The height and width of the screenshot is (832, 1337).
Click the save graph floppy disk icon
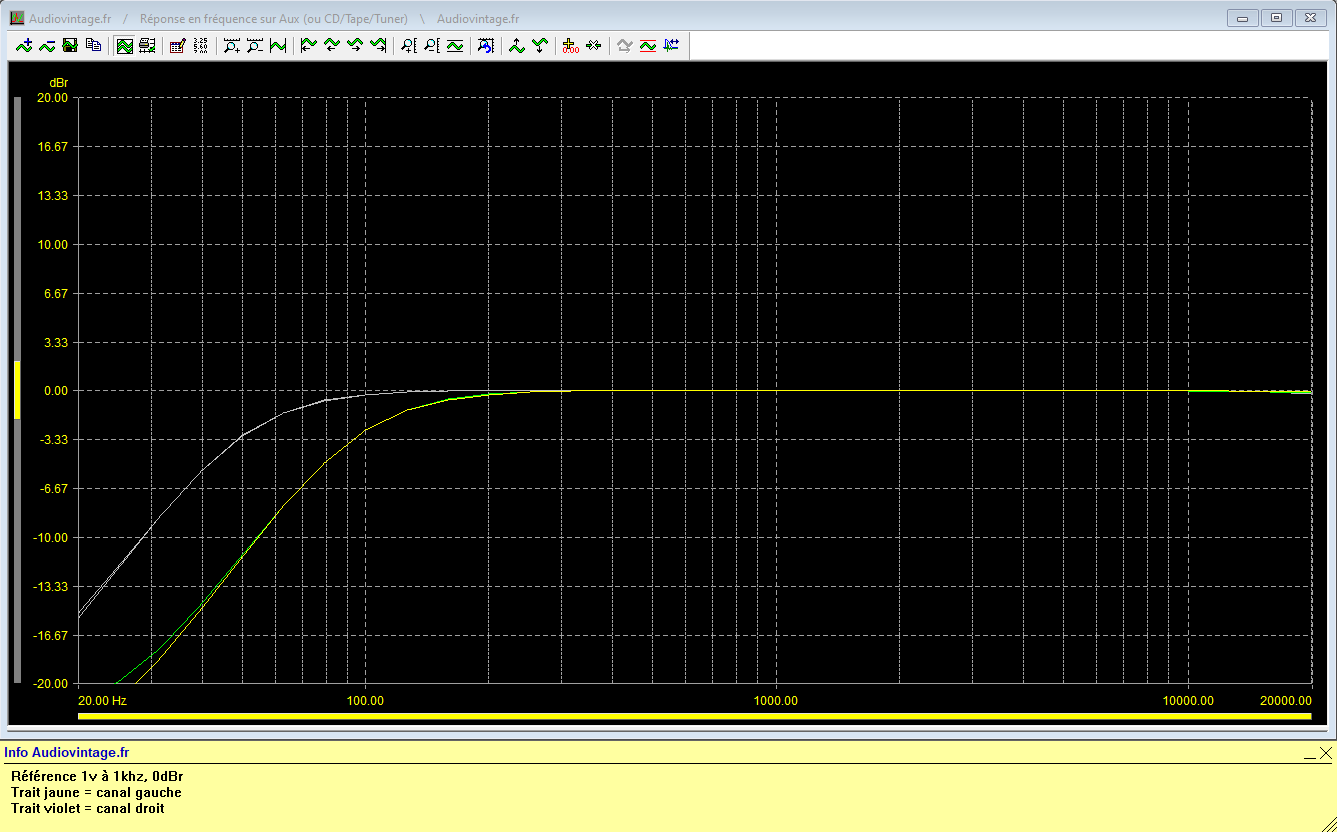pos(70,45)
